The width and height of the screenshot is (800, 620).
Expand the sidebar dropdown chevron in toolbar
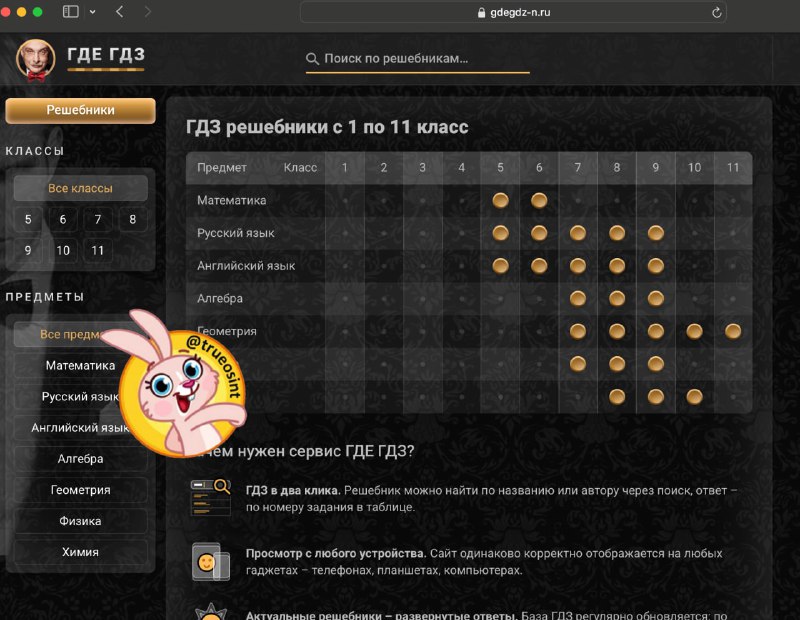(x=92, y=12)
